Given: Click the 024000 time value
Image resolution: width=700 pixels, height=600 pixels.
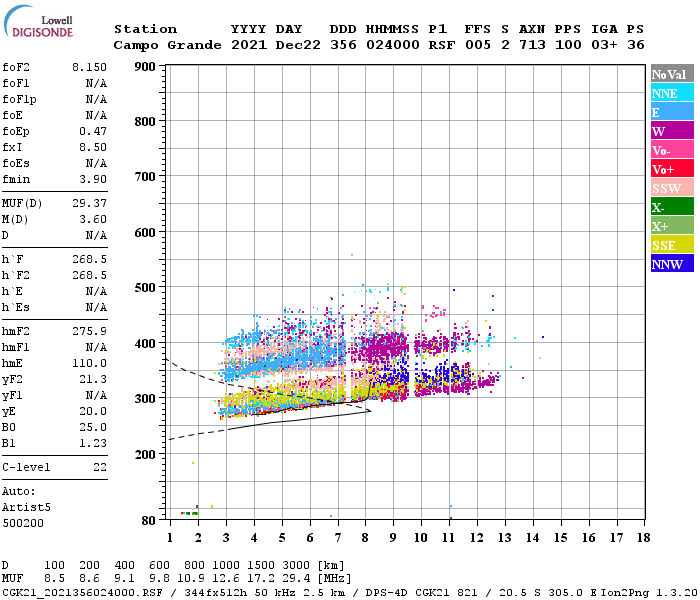Looking at the screenshot, I should point(392,45).
